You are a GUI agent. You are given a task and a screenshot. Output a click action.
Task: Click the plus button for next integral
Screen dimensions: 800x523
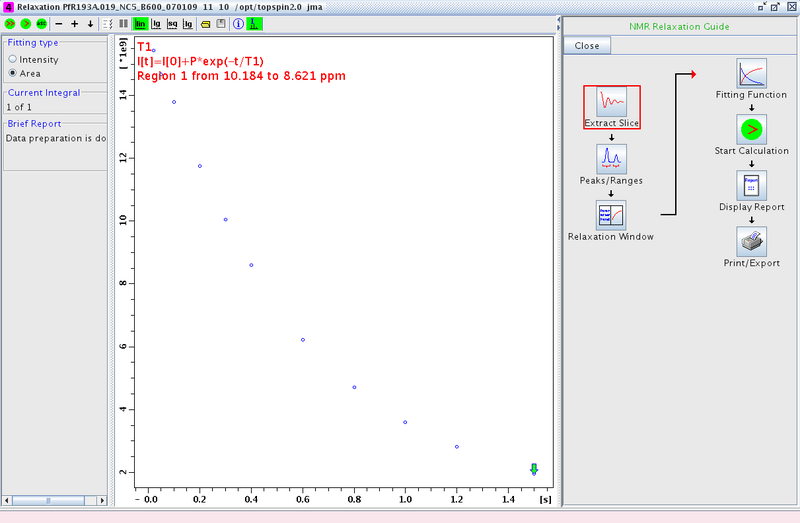[74, 23]
